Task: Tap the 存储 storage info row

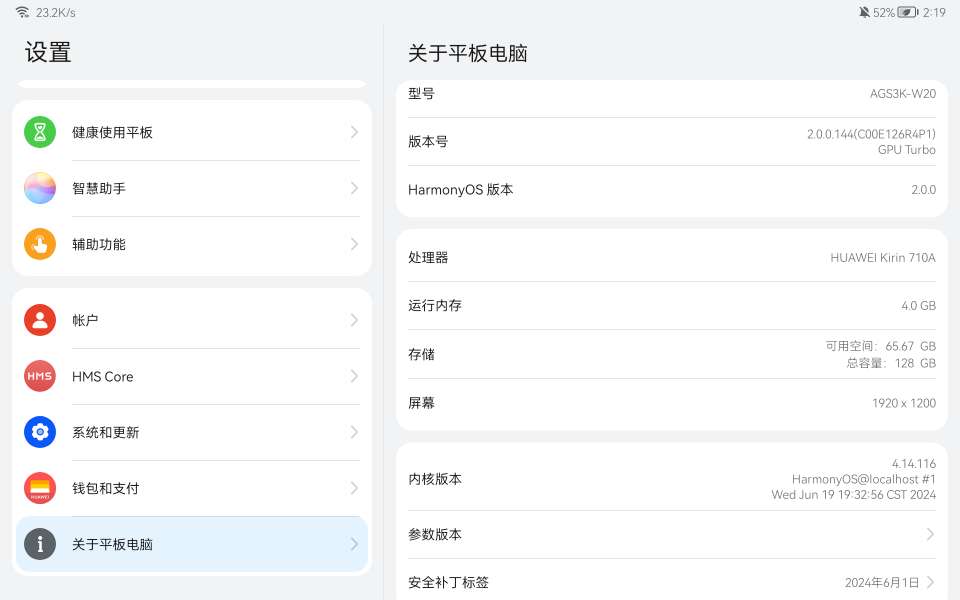Action: (x=672, y=354)
